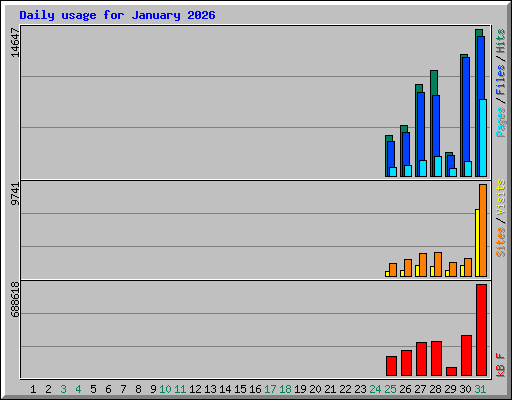The width and height of the screenshot is (512, 400).
Task: Select green weekend day label "3"
Action: (x=63, y=389)
